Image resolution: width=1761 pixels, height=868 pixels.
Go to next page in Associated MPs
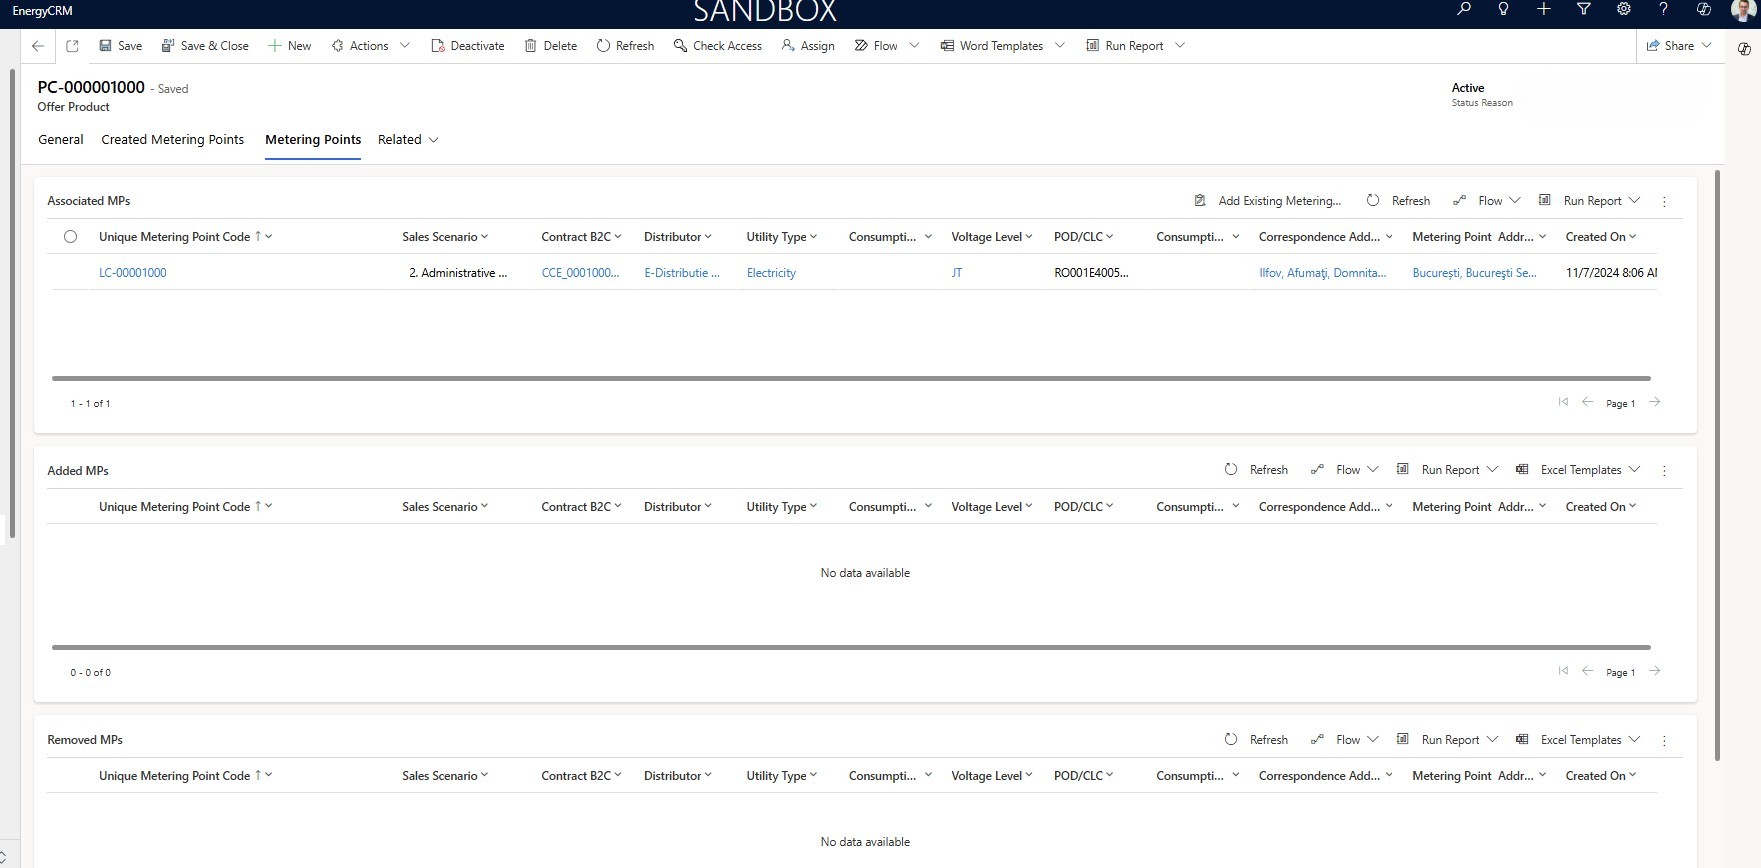[1654, 402]
